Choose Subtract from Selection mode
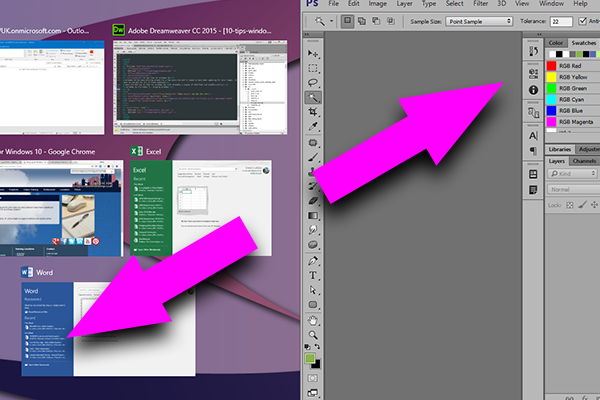Screen dimensions: 600x400 tap(376, 21)
